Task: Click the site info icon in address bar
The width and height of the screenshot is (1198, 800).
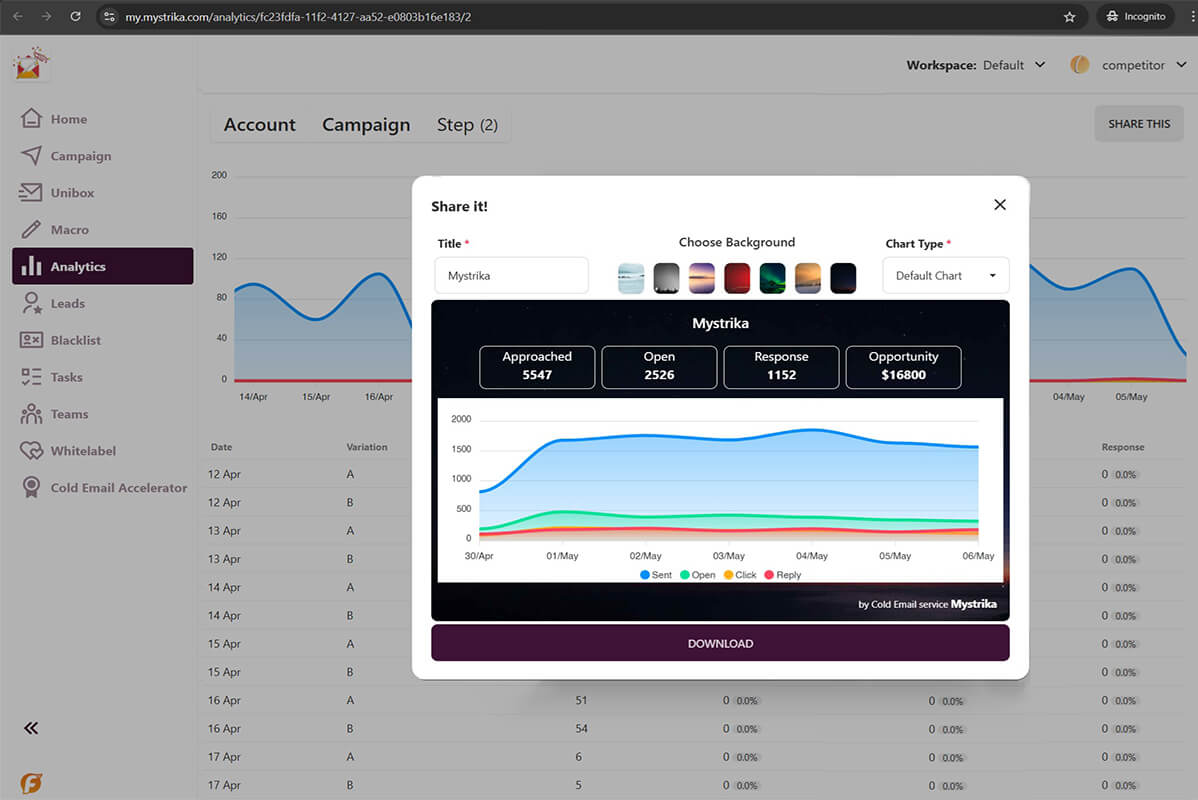Action: coord(109,16)
